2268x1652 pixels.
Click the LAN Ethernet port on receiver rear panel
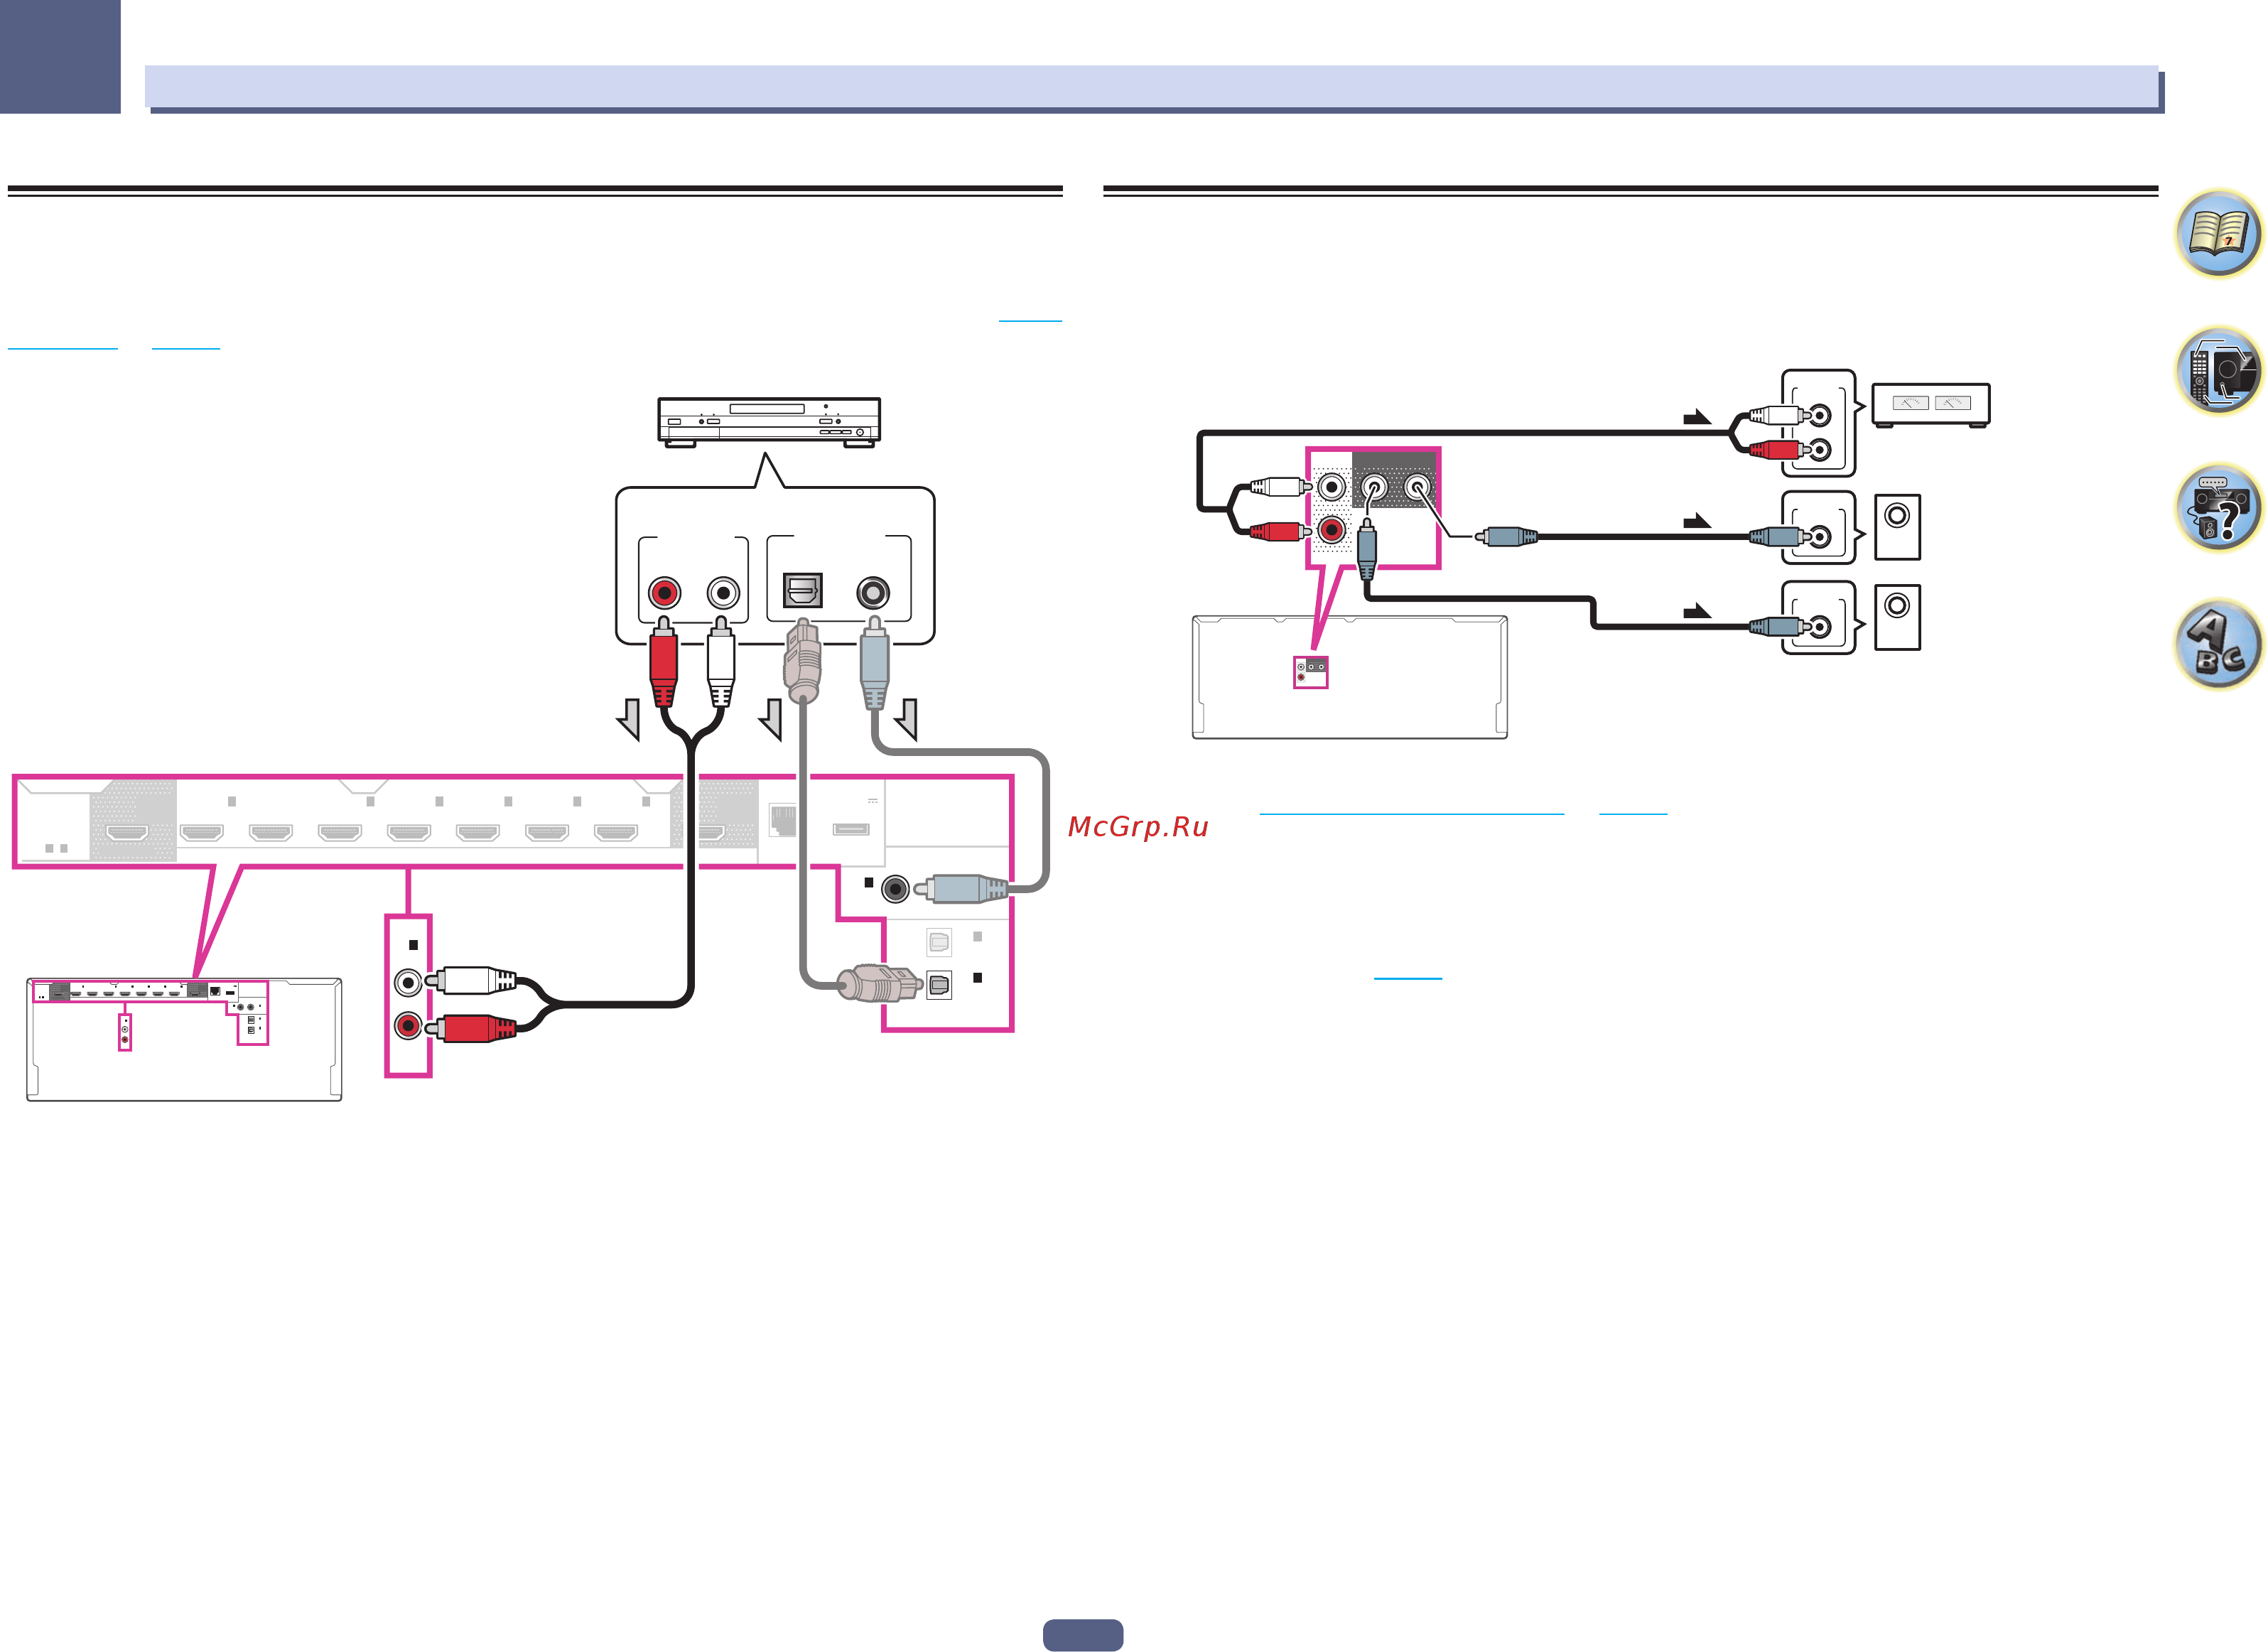coord(782,820)
